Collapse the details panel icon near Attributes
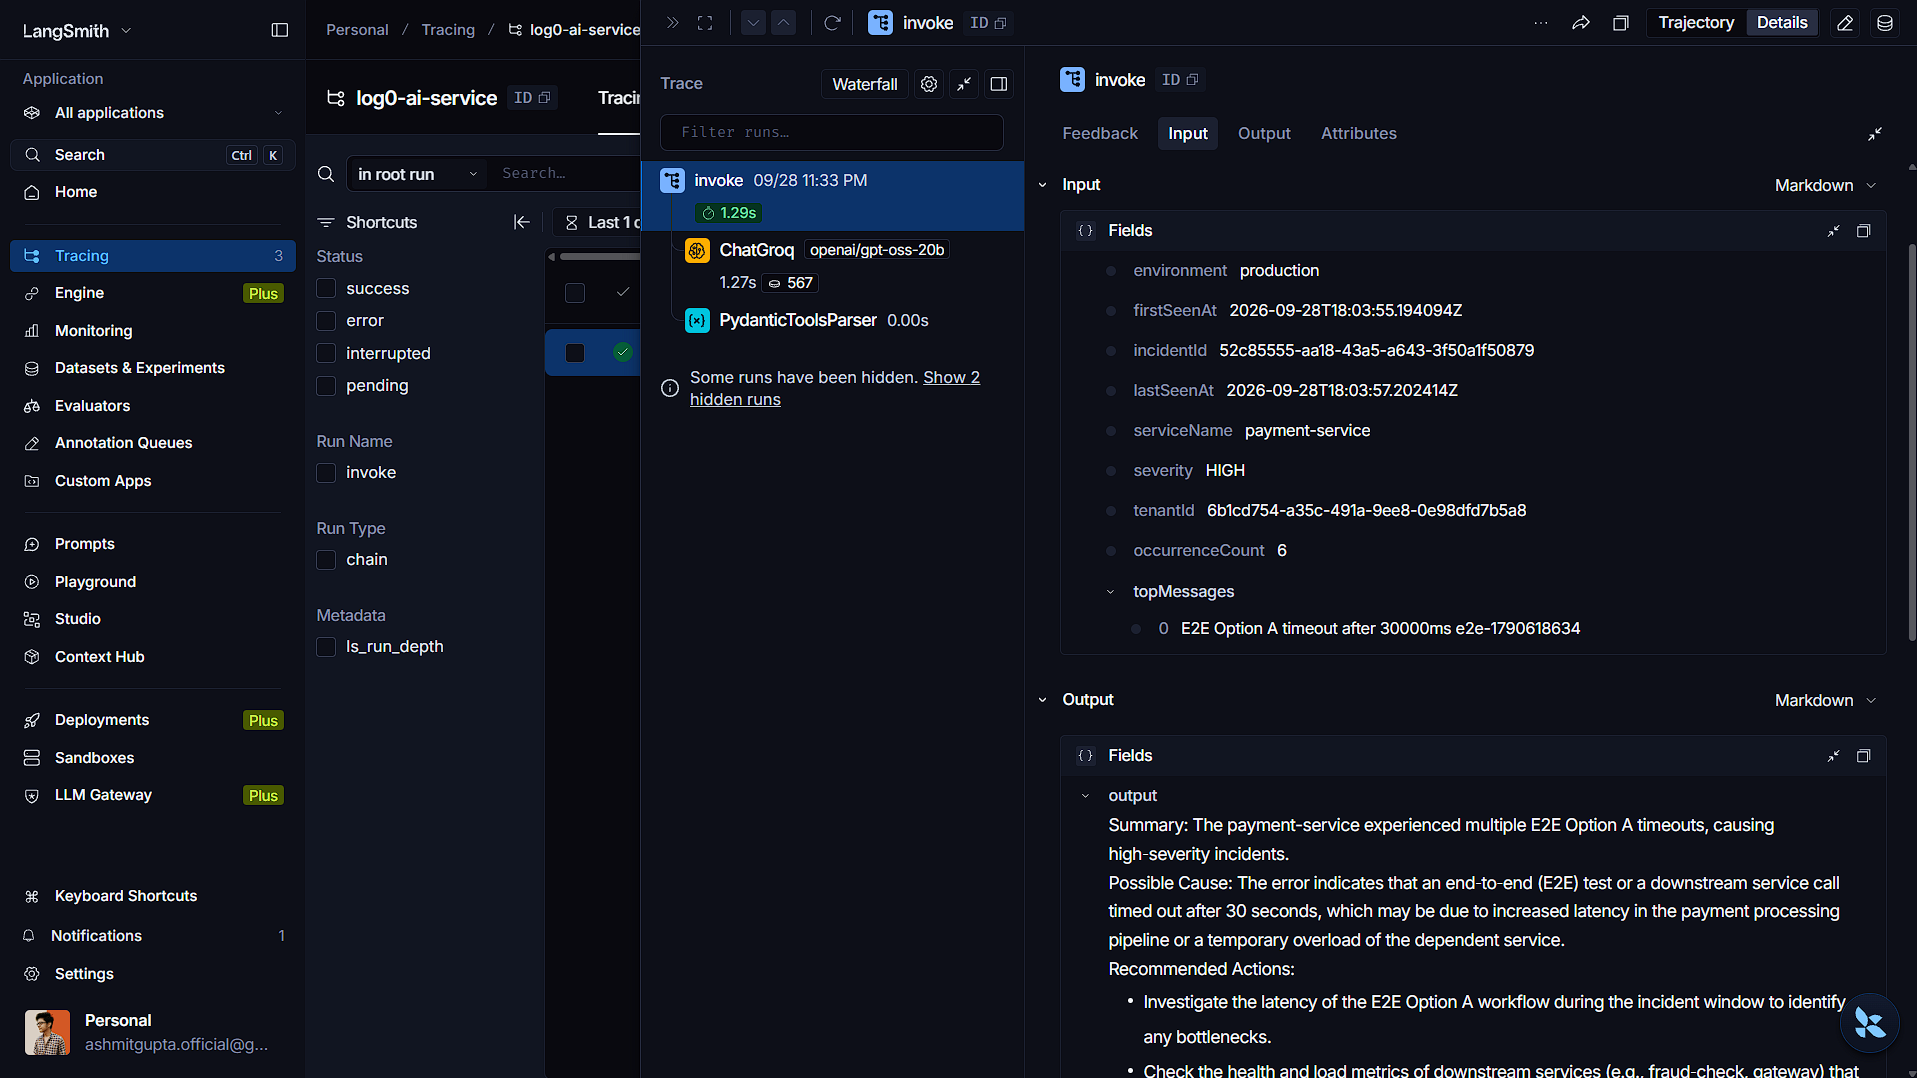1917x1078 pixels. click(1875, 134)
